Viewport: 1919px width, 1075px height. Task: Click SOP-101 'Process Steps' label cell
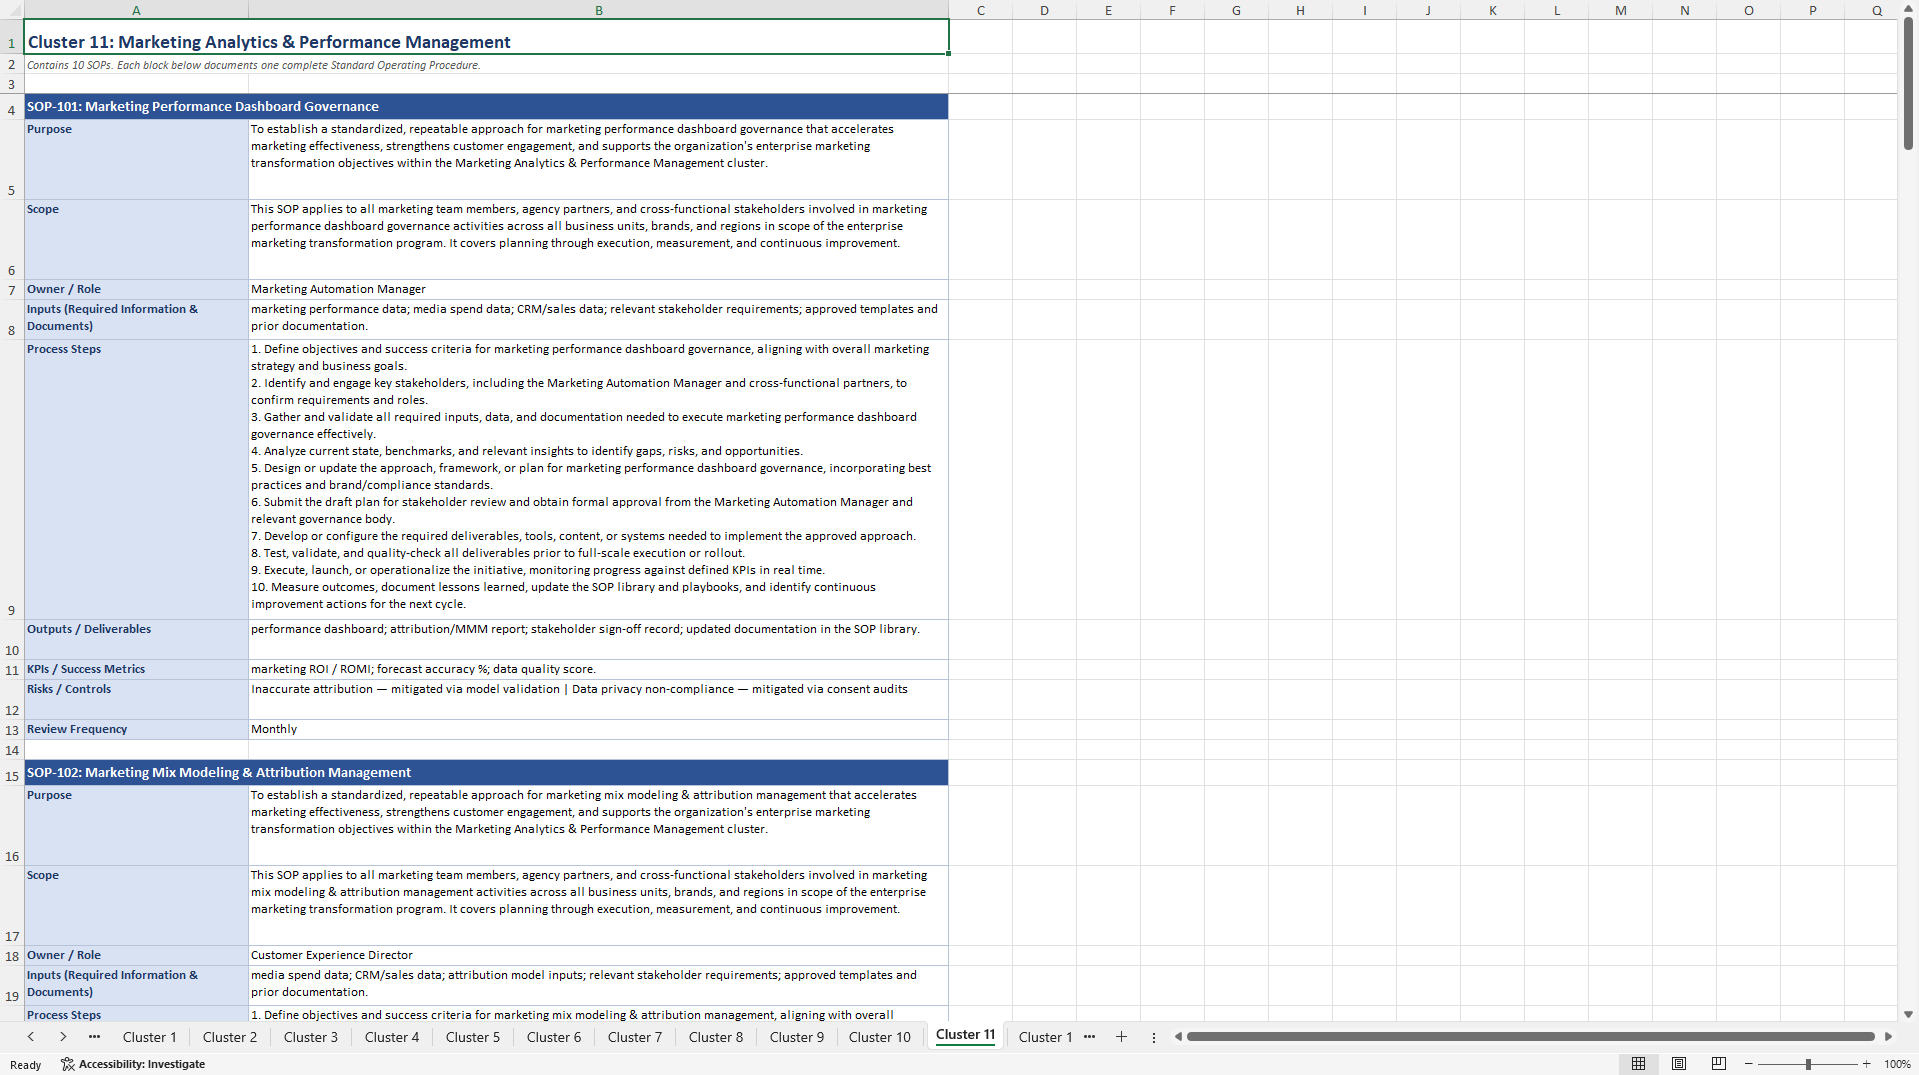[x=136, y=479]
